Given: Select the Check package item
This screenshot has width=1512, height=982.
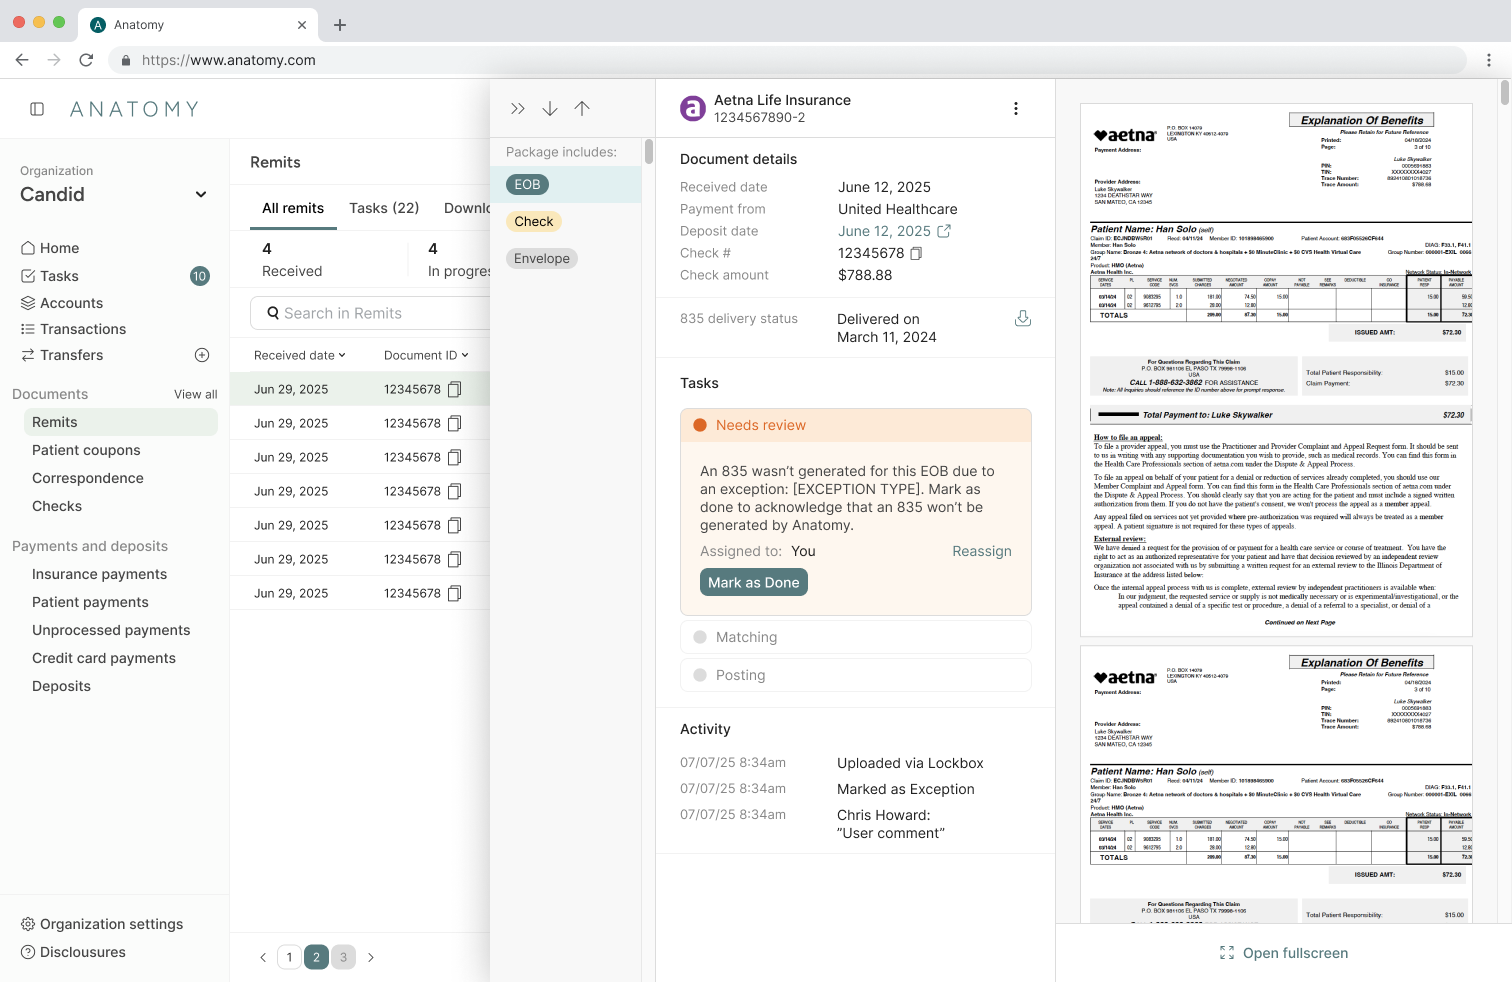Looking at the screenshot, I should point(534,221).
